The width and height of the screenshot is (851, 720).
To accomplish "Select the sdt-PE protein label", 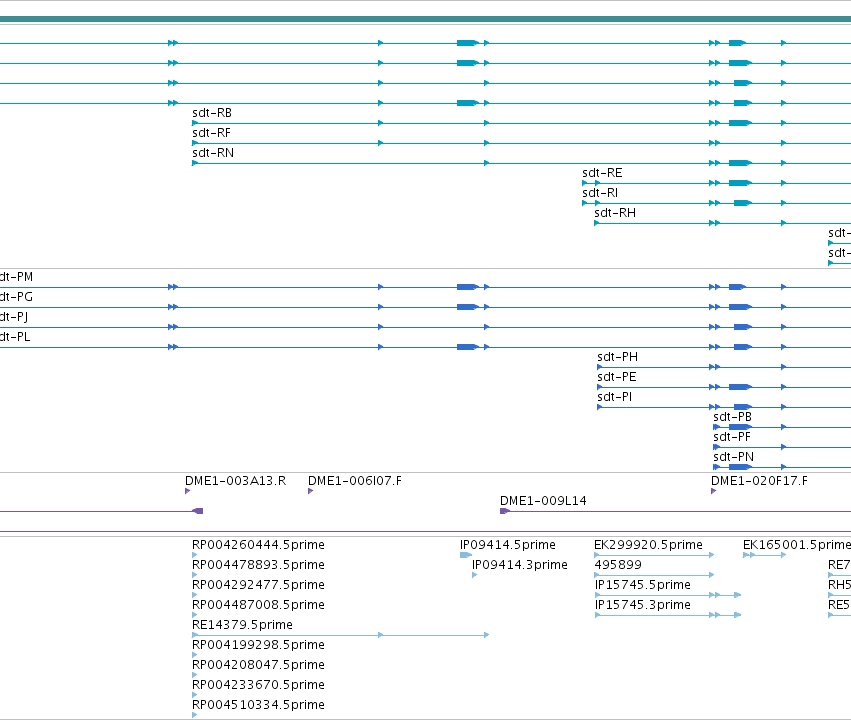I will pyautogui.click(x=617, y=377).
